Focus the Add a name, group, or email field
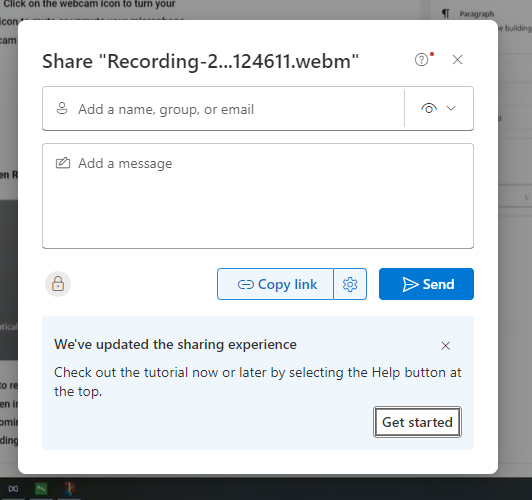The width and height of the screenshot is (532, 500). (224, 109)
